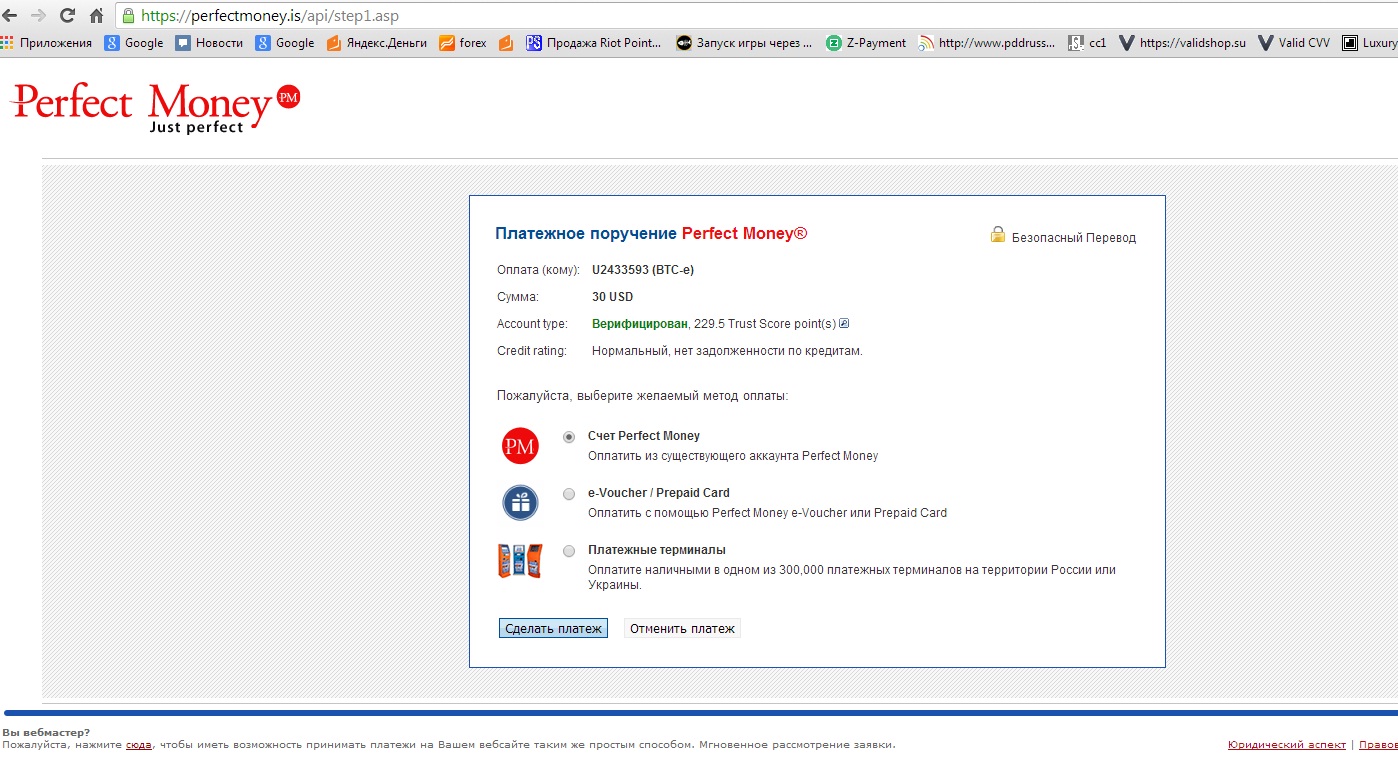Click the Безопасный Перевод padlock icon
Screen dimensions: 1398x761
(x=997, y=235)
